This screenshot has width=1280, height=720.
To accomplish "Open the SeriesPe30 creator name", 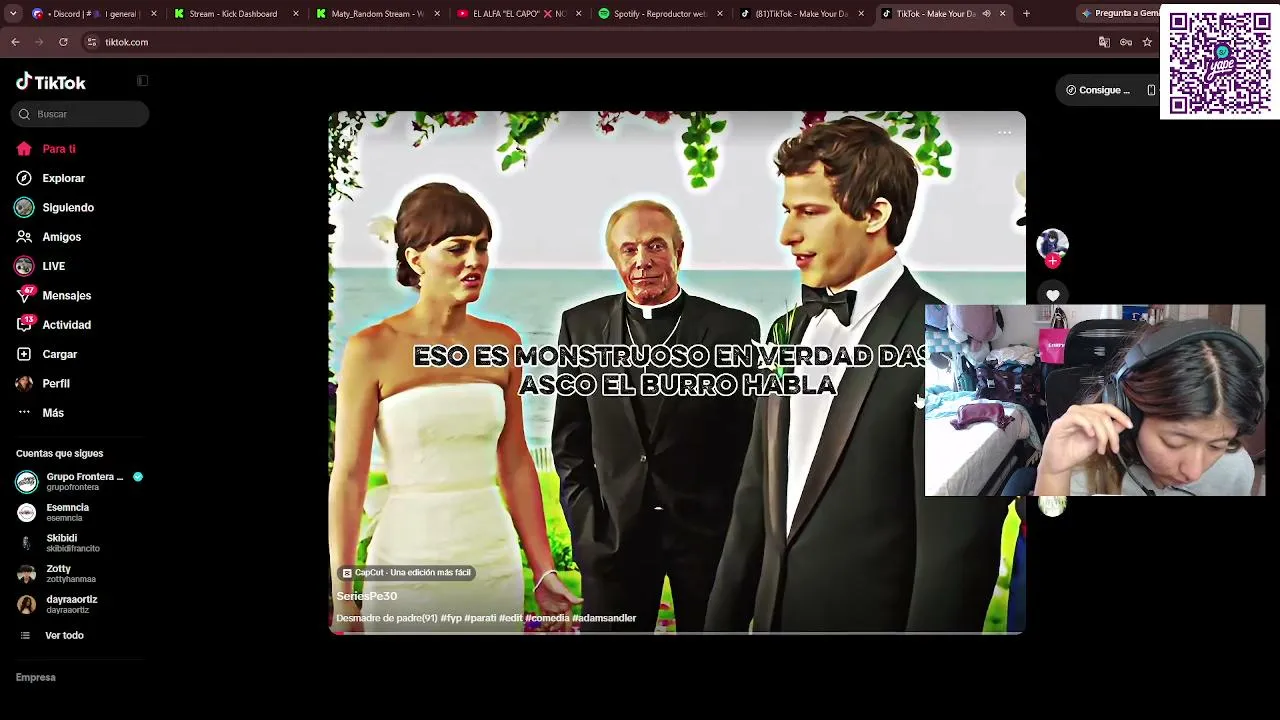I will [367, 596].
